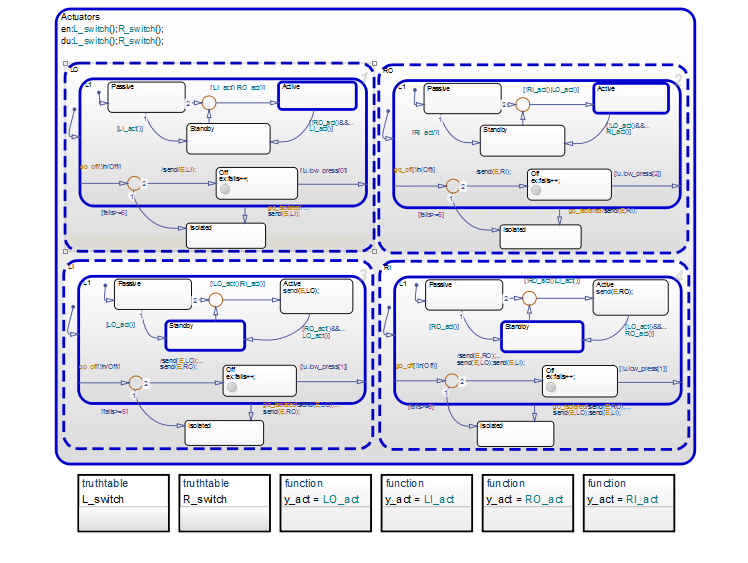Click the [u.low_press[0]] transition label in LO

click(x=323, y=170)
